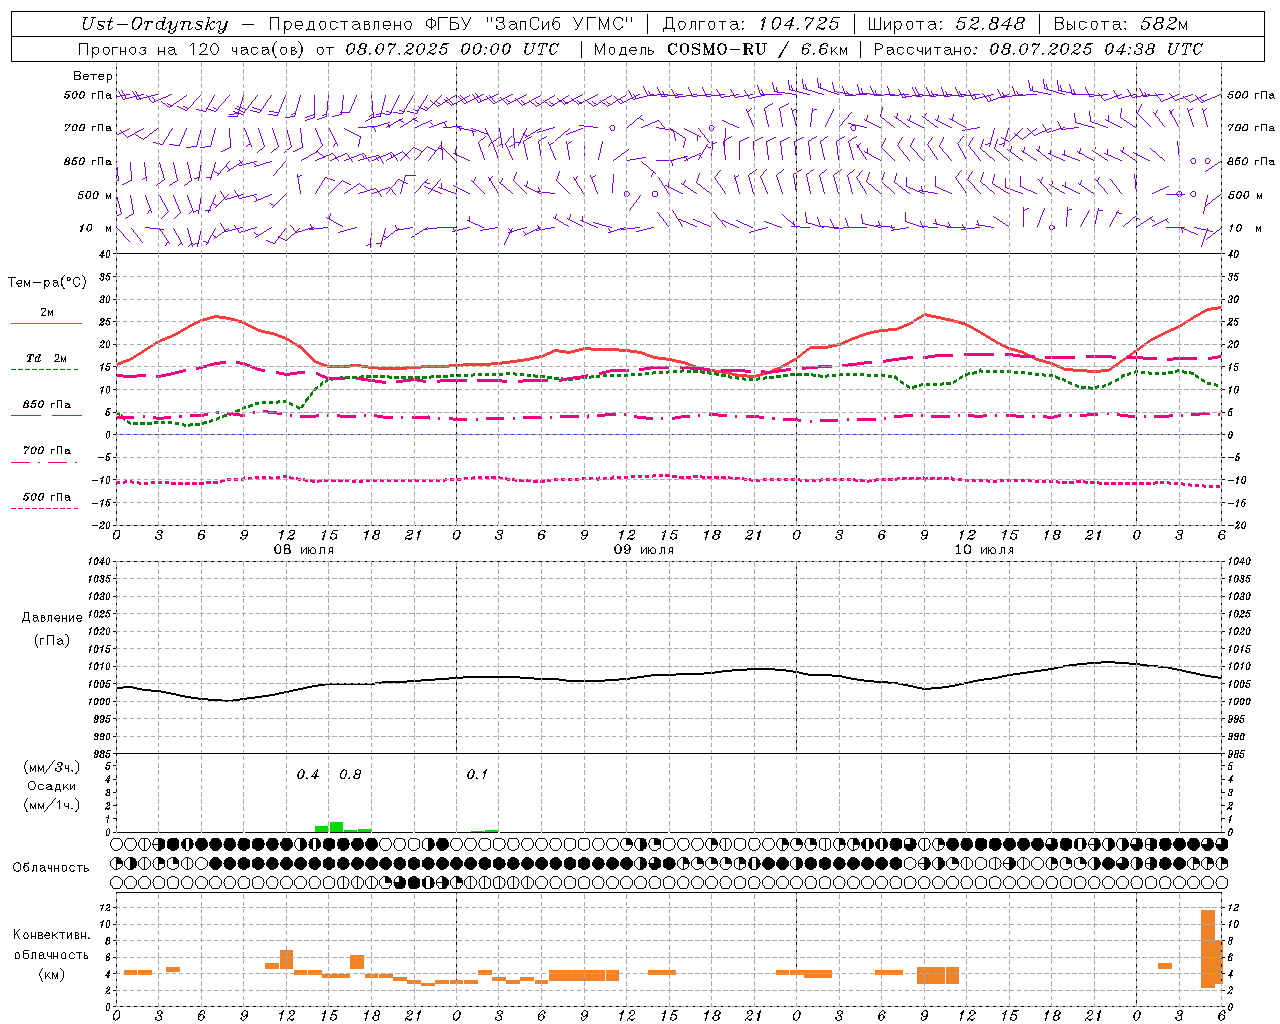The width and height of the screenshot is (1280, 1024).
Task: Click the '10 июля' date label
Action: click(984, 550)
